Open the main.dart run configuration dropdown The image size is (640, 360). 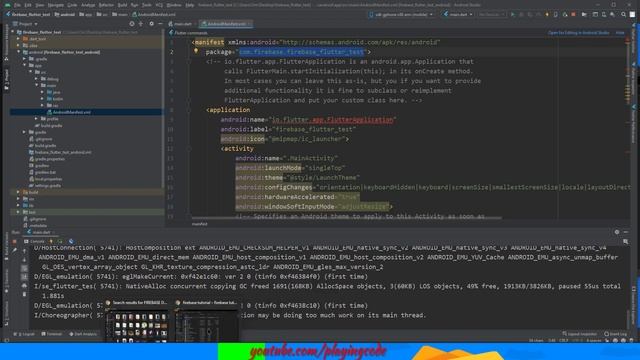pyautogui.click(x=458, y=14)
